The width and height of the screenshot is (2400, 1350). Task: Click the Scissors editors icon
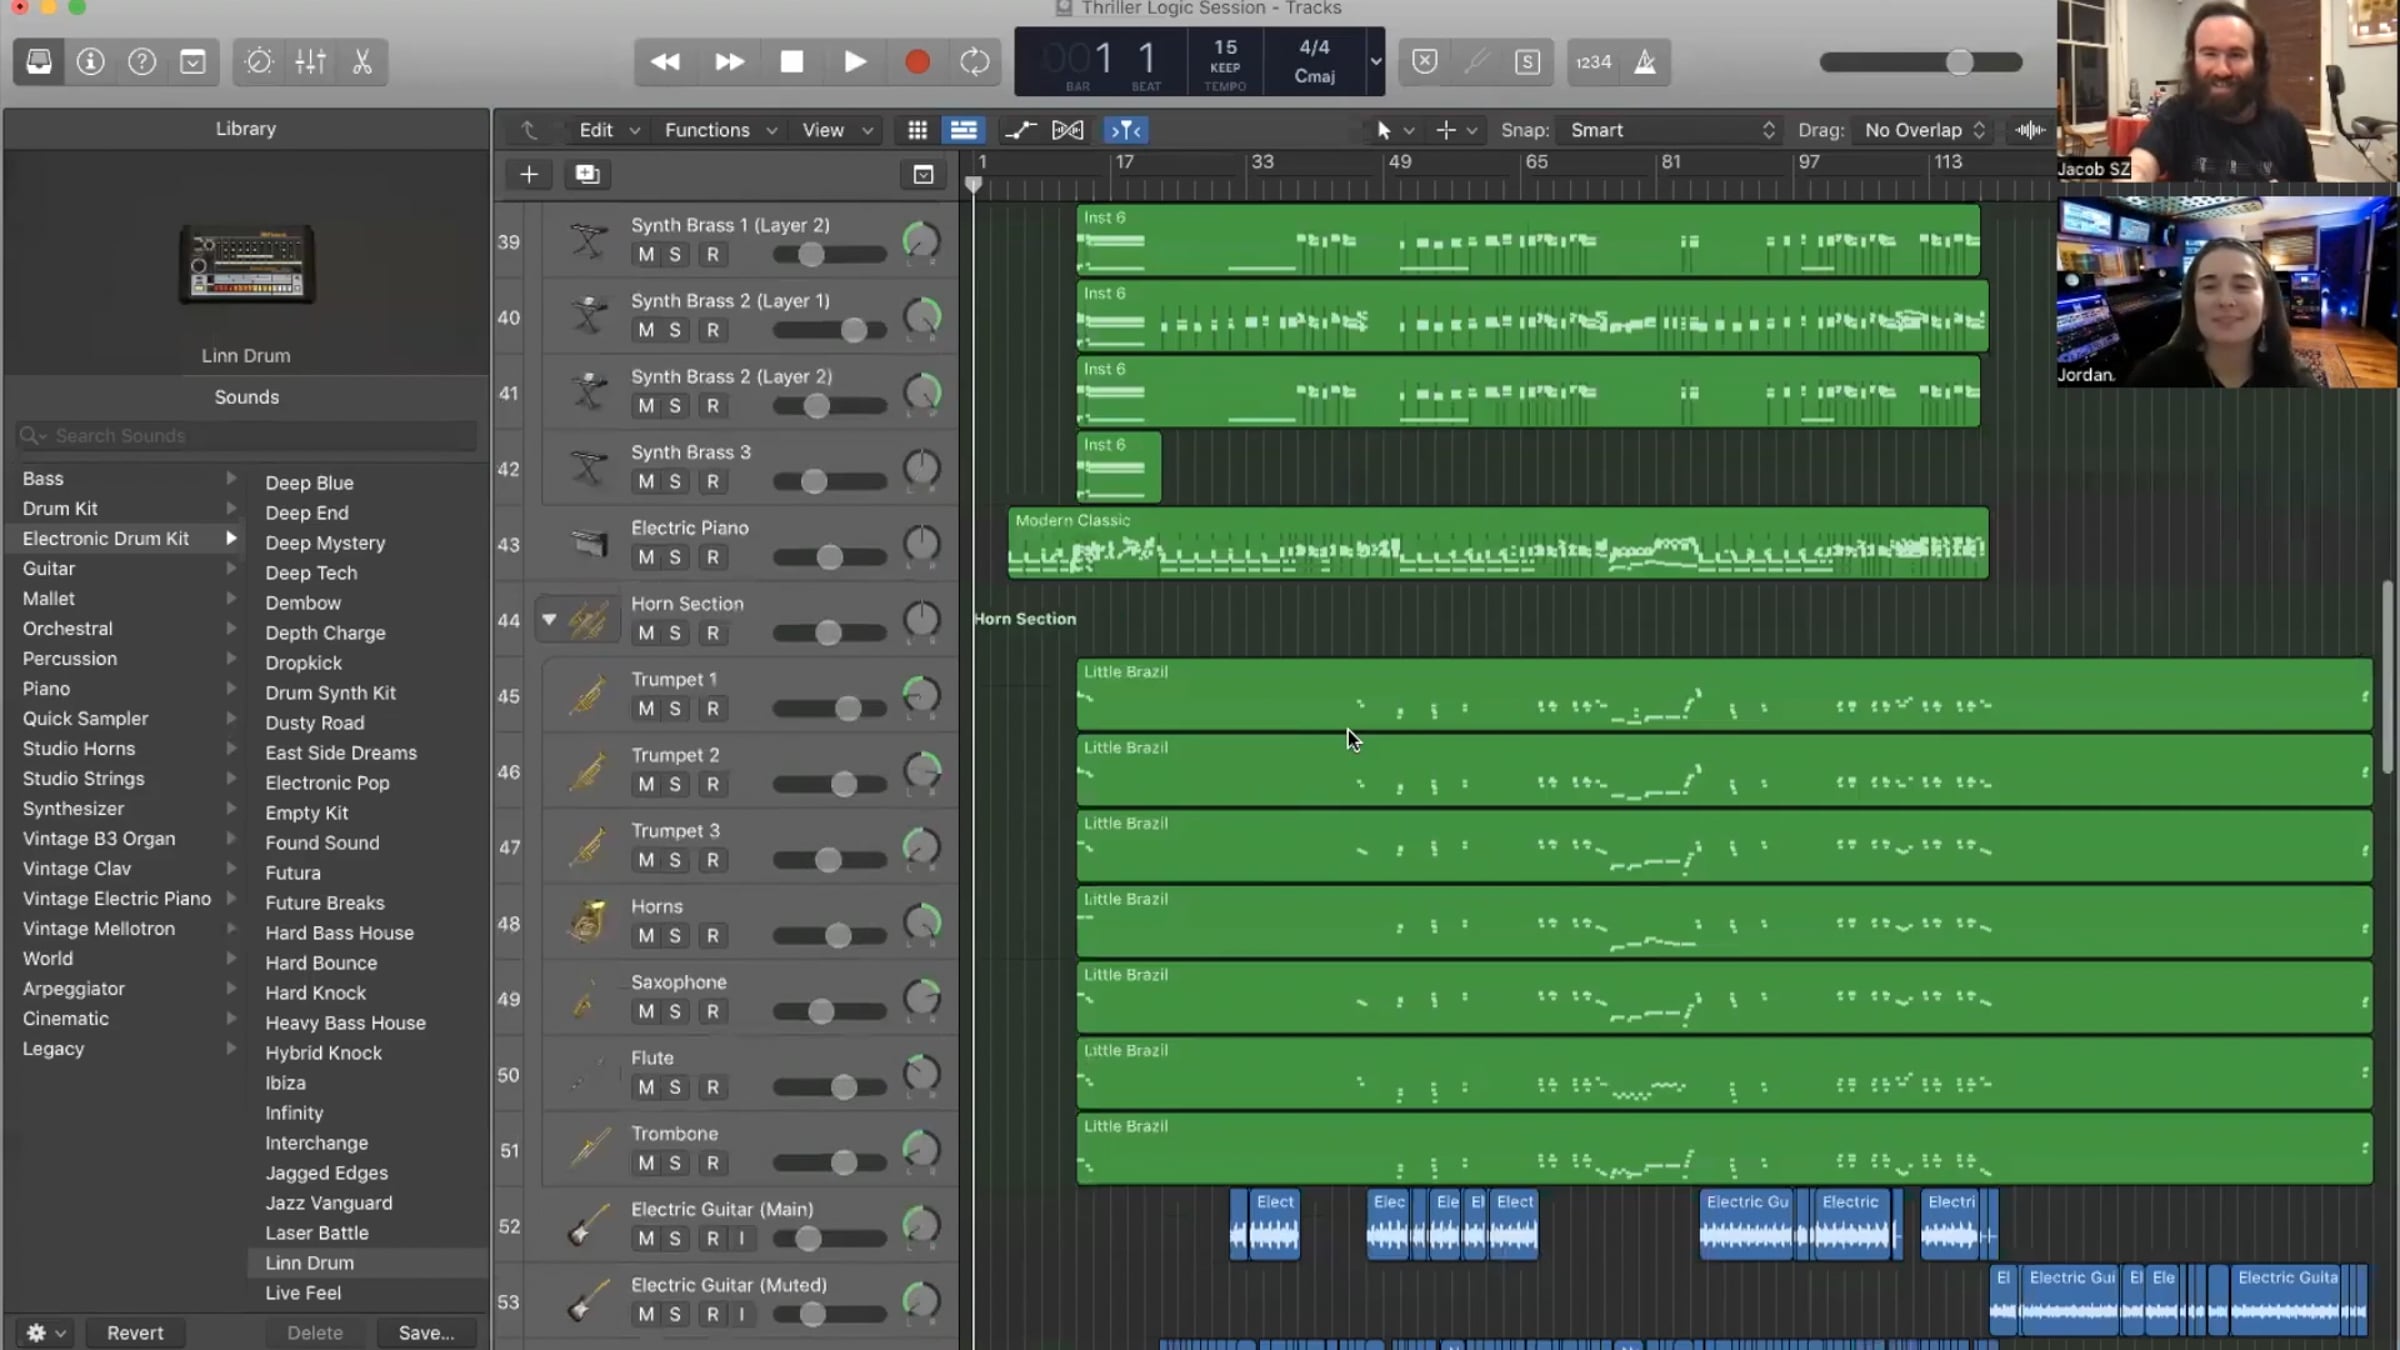point(362,62)
